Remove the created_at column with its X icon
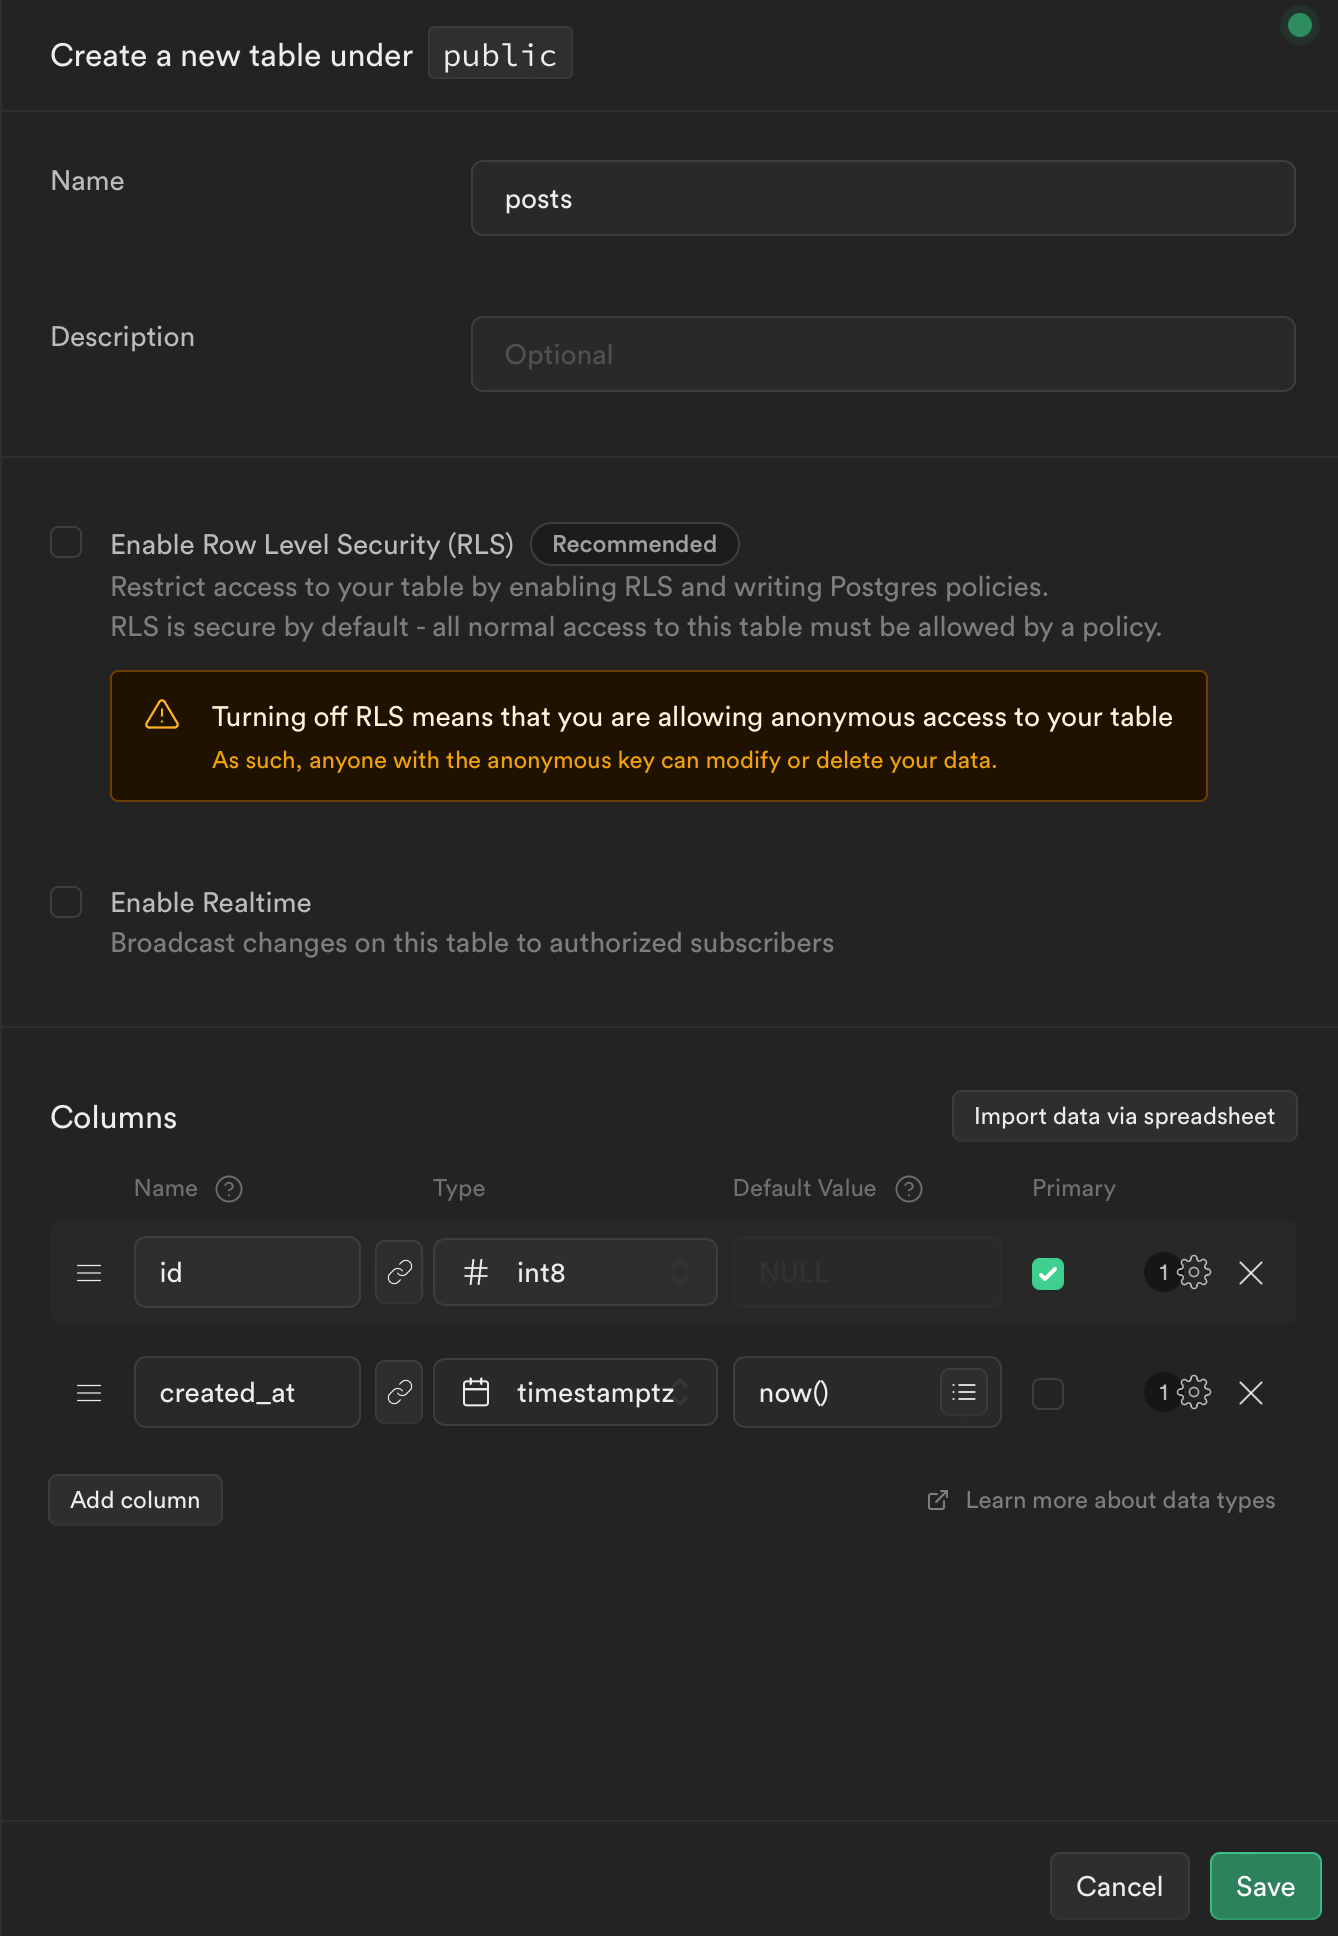The width and height of the screenshot is (1338, 1936). point(1251,1392)
